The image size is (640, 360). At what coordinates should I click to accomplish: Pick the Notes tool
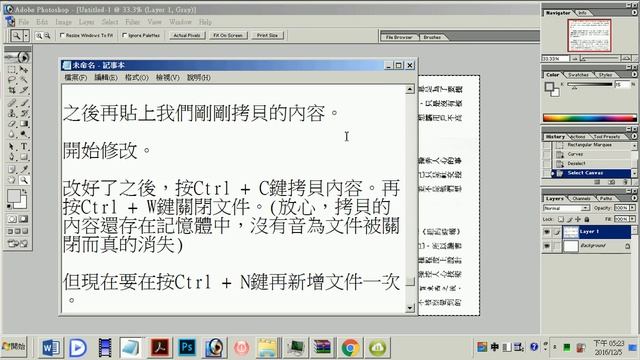pos(11,169)
